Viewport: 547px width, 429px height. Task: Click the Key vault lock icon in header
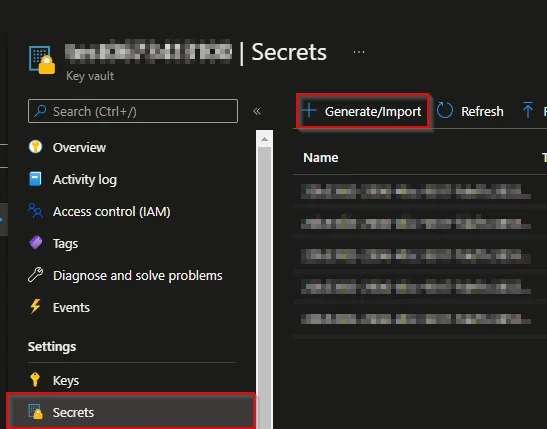(x=42, y=60)
